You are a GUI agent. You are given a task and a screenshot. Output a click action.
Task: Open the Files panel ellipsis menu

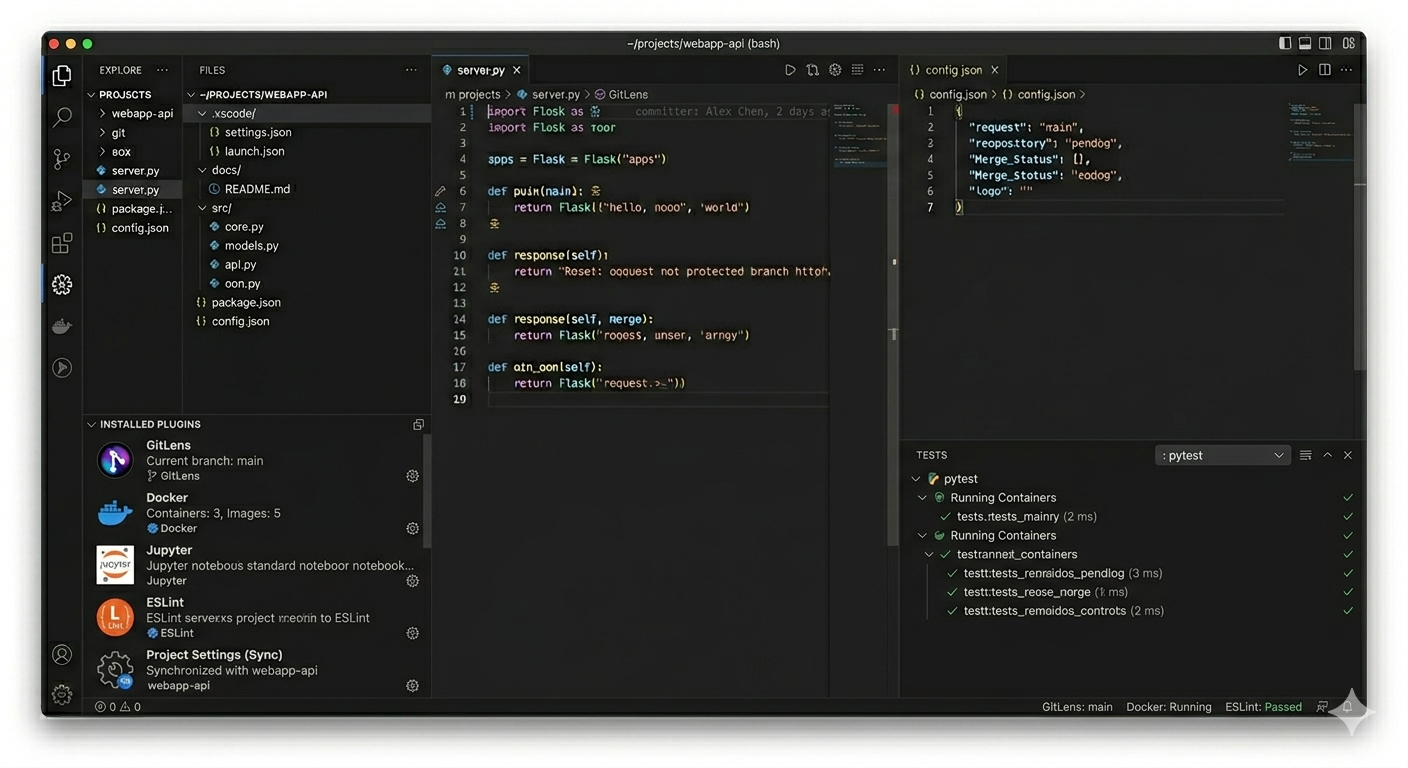coord(411,70)
